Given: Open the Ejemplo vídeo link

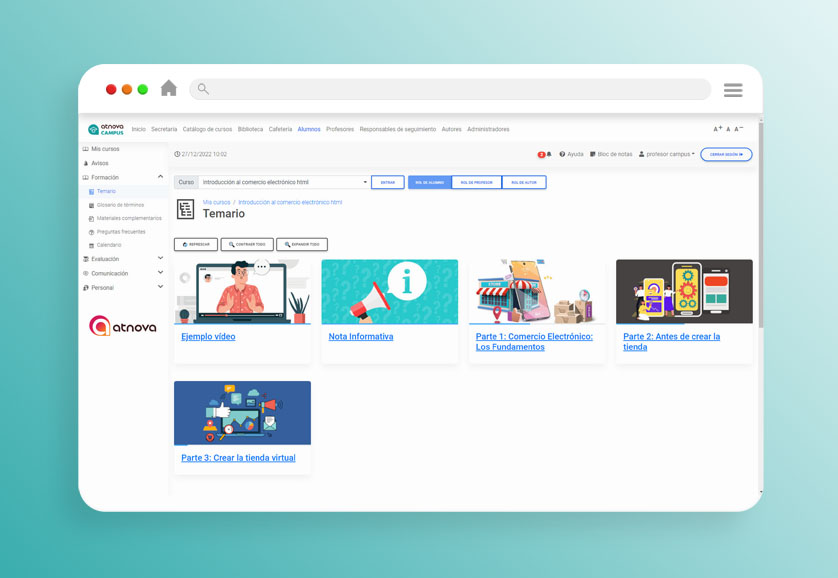Looking at the screenshot, I should click(208, 337).
